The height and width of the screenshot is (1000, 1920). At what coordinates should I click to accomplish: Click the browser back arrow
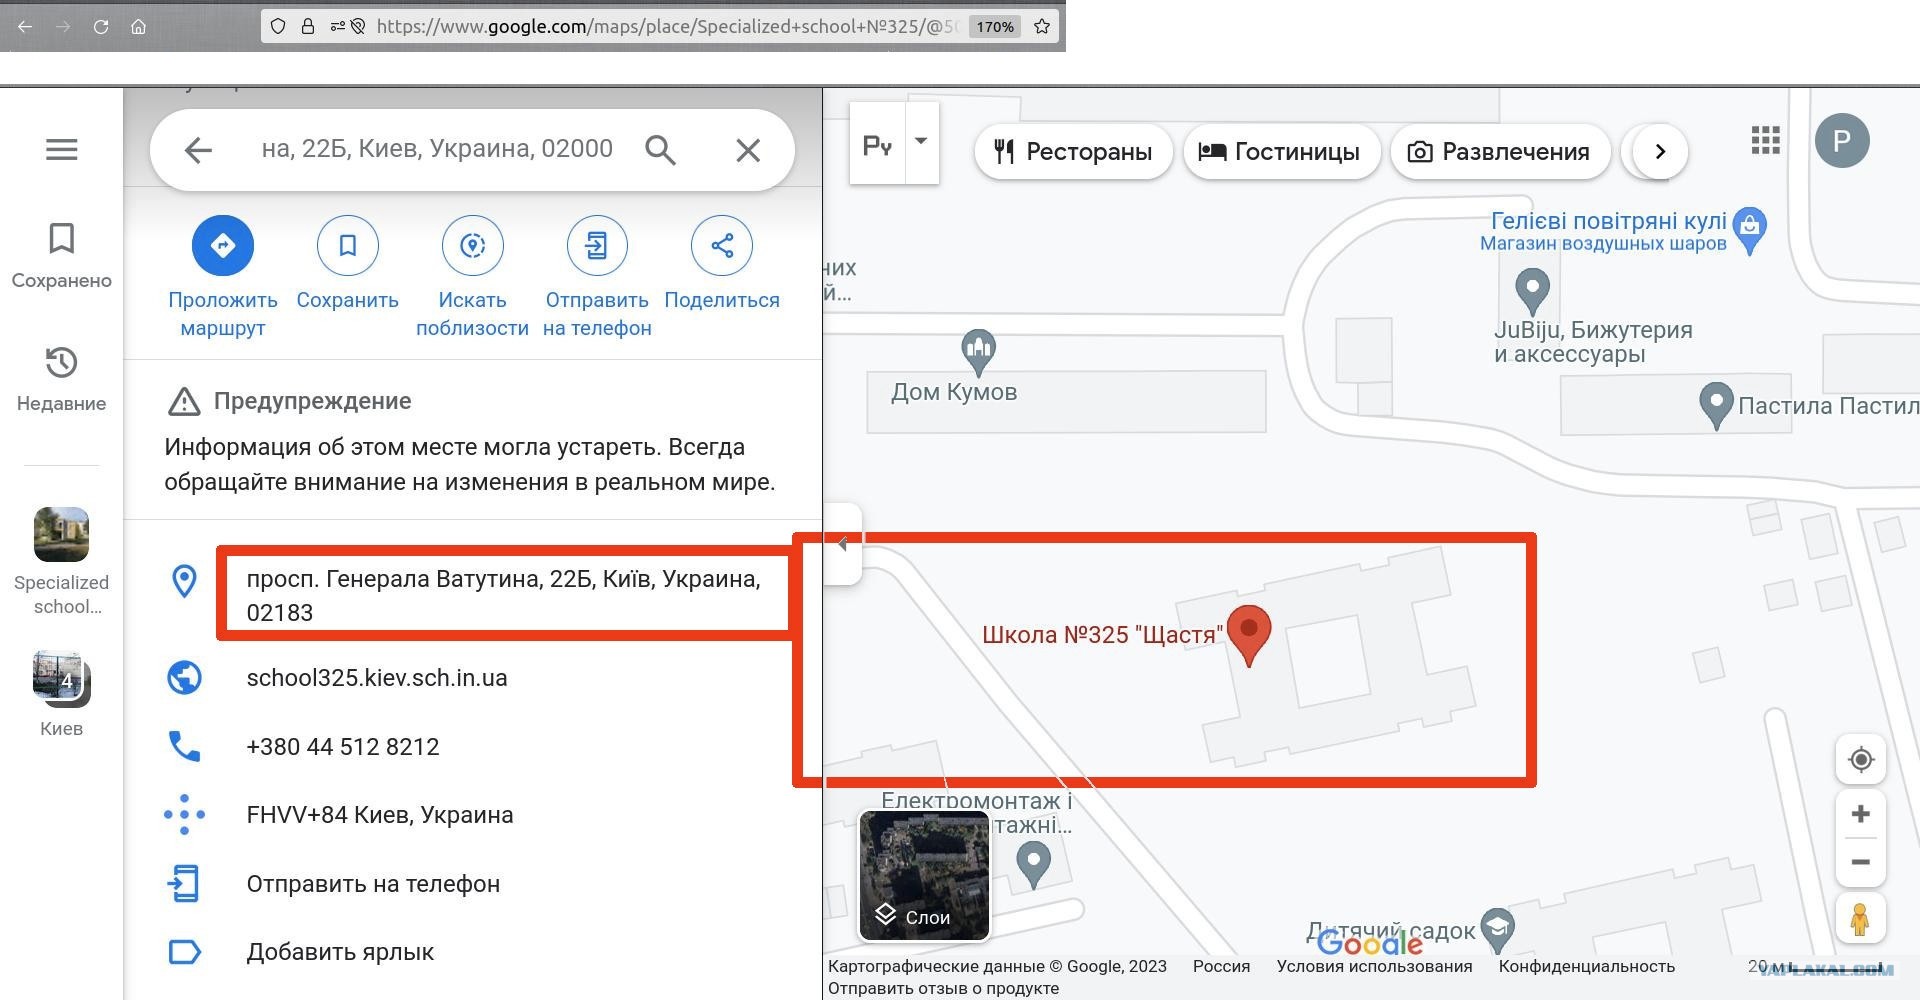25,27
